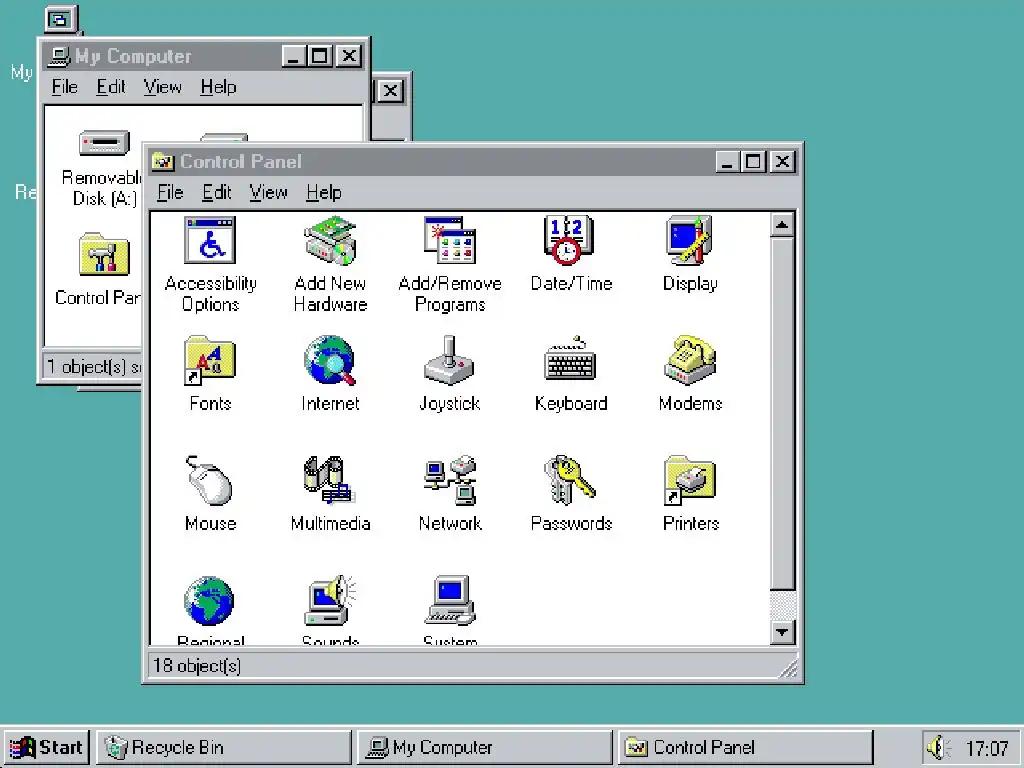Select the Mouse icon
This screenshot has height=768, width=1024.
click(210, 480)
